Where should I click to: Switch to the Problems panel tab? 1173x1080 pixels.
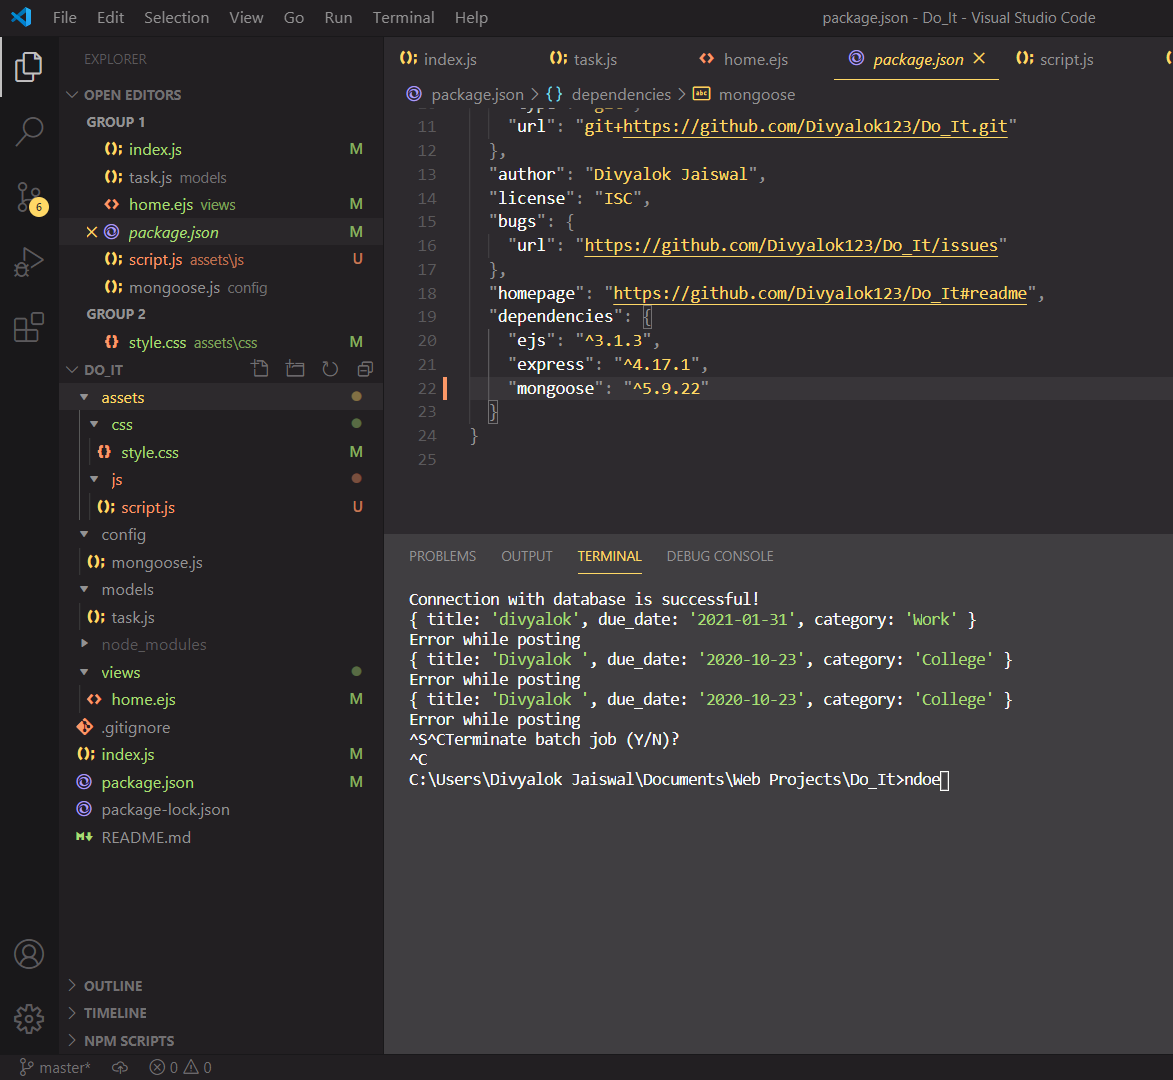click(442, 556)
